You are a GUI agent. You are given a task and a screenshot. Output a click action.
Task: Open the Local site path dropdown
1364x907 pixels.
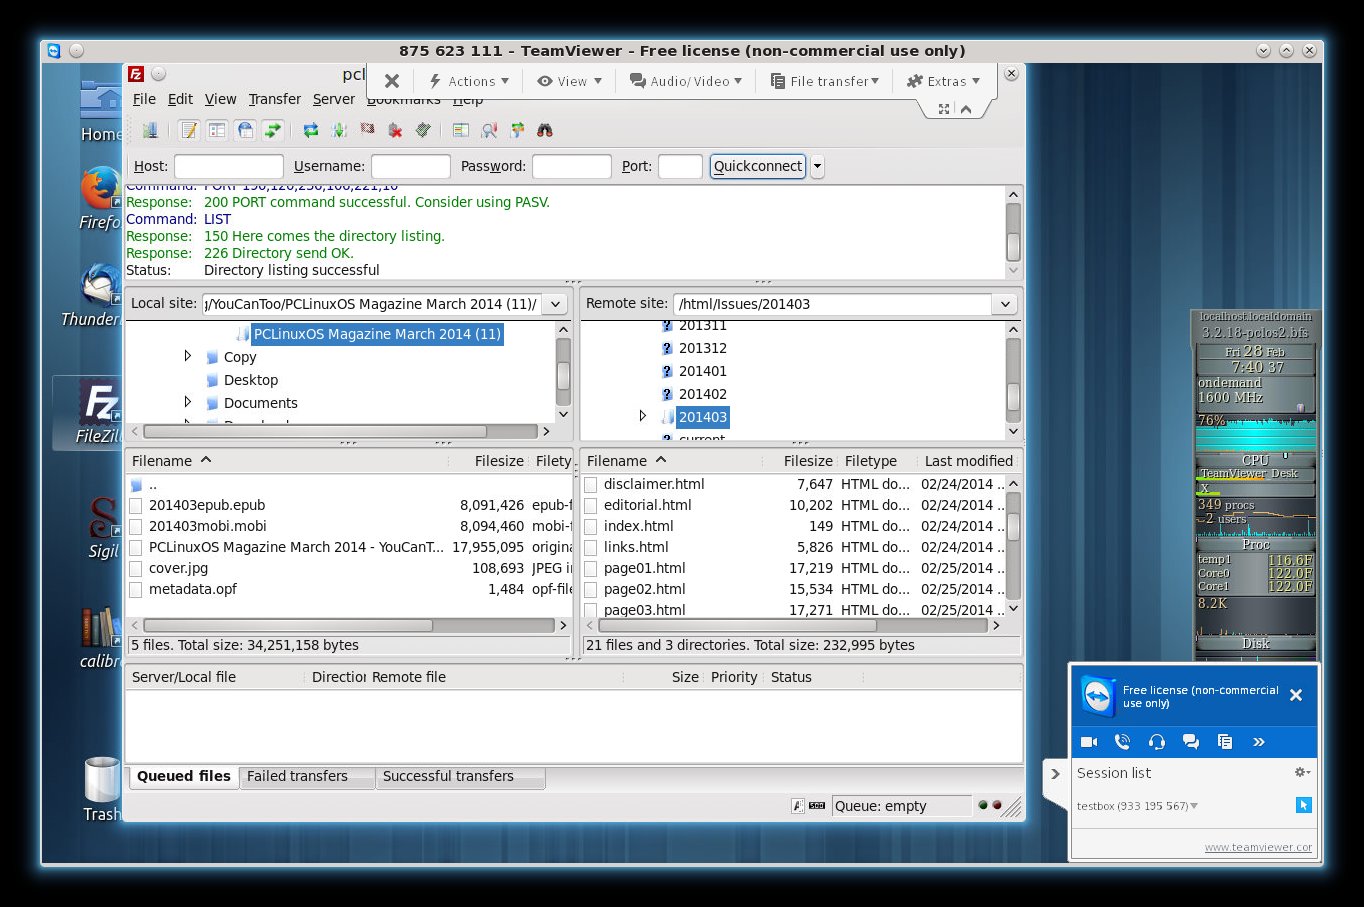coord(555,304)
